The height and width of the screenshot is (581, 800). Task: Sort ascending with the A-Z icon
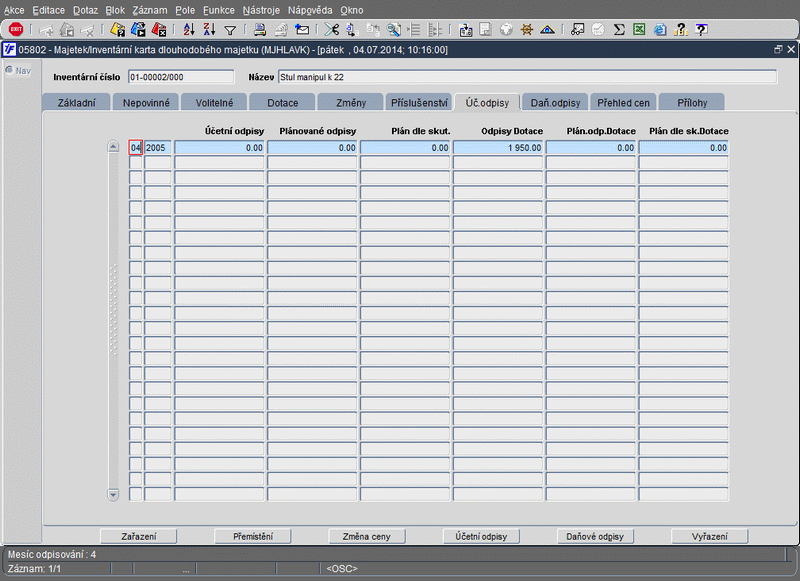(x=189, y=30)
